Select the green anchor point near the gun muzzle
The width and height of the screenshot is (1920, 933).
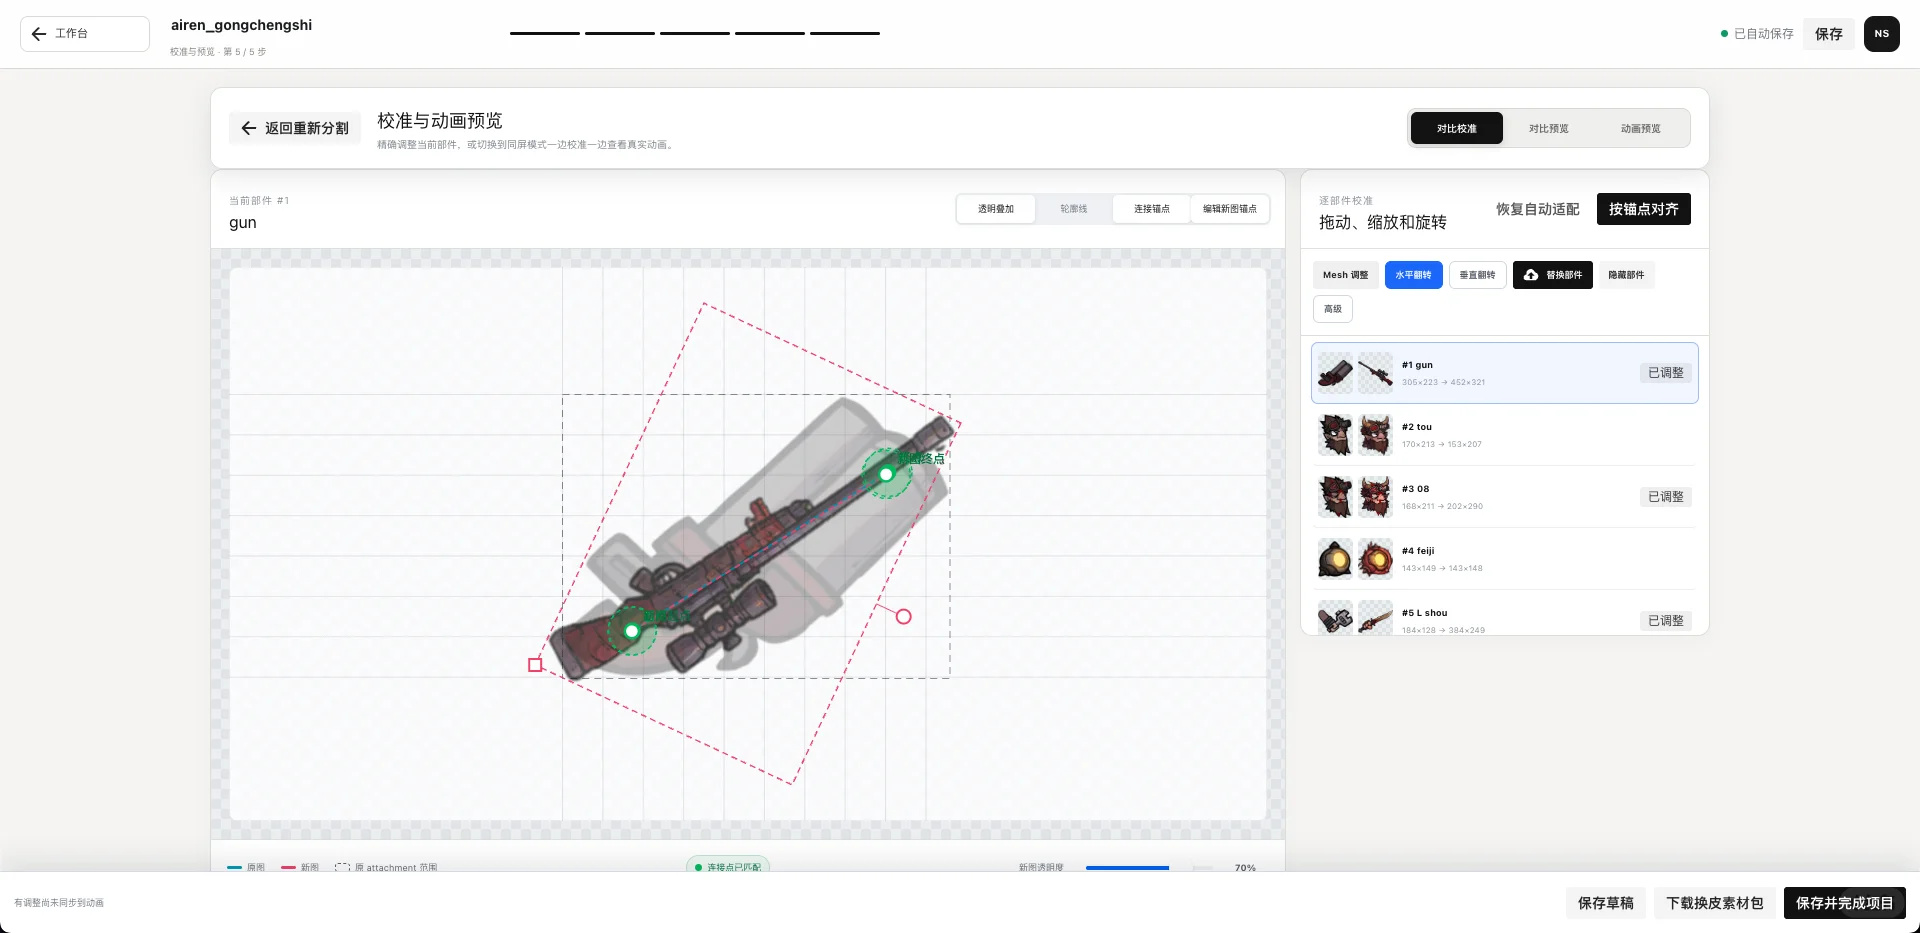(886, 474)
